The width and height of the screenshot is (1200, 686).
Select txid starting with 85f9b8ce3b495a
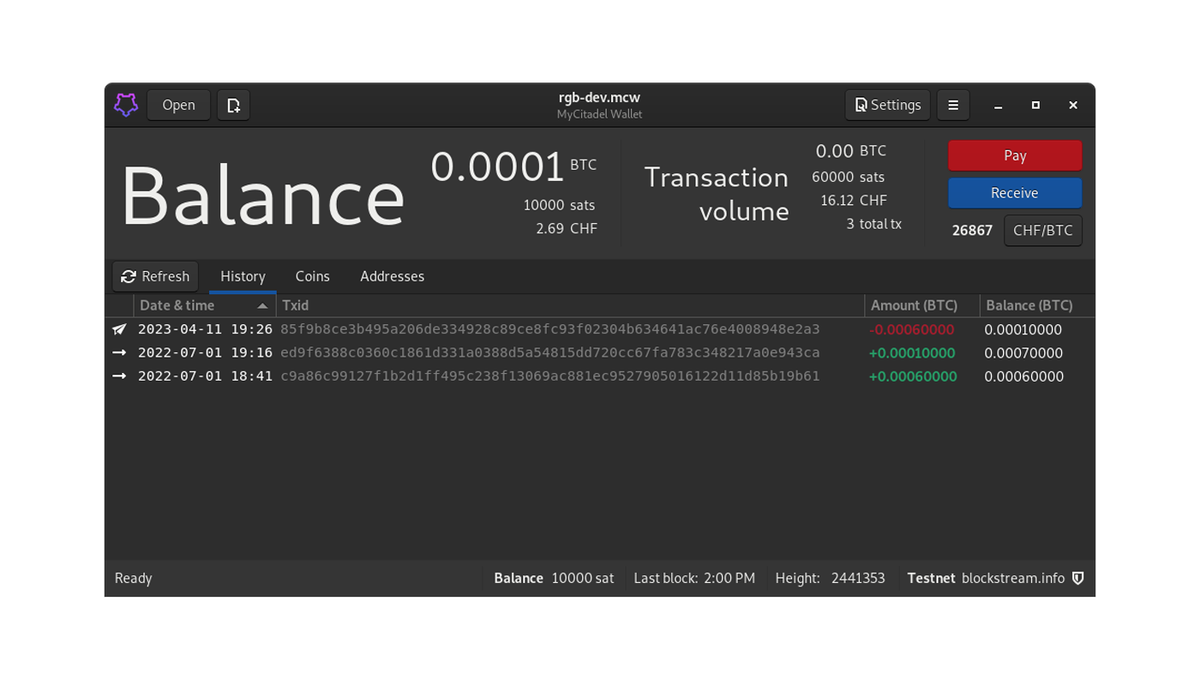[550, 329]
